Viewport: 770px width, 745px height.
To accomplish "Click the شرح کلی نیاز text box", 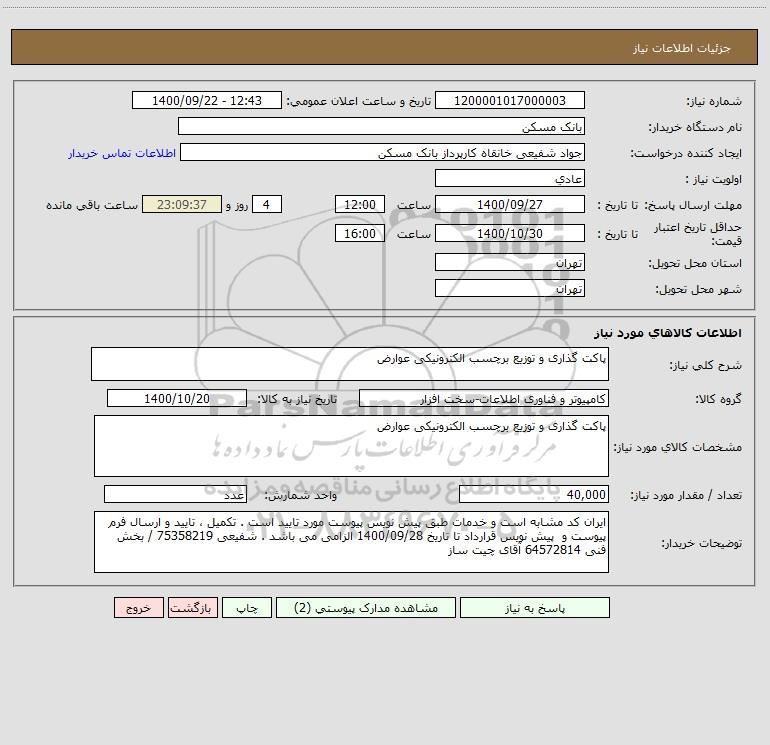I will coord(350,364).
